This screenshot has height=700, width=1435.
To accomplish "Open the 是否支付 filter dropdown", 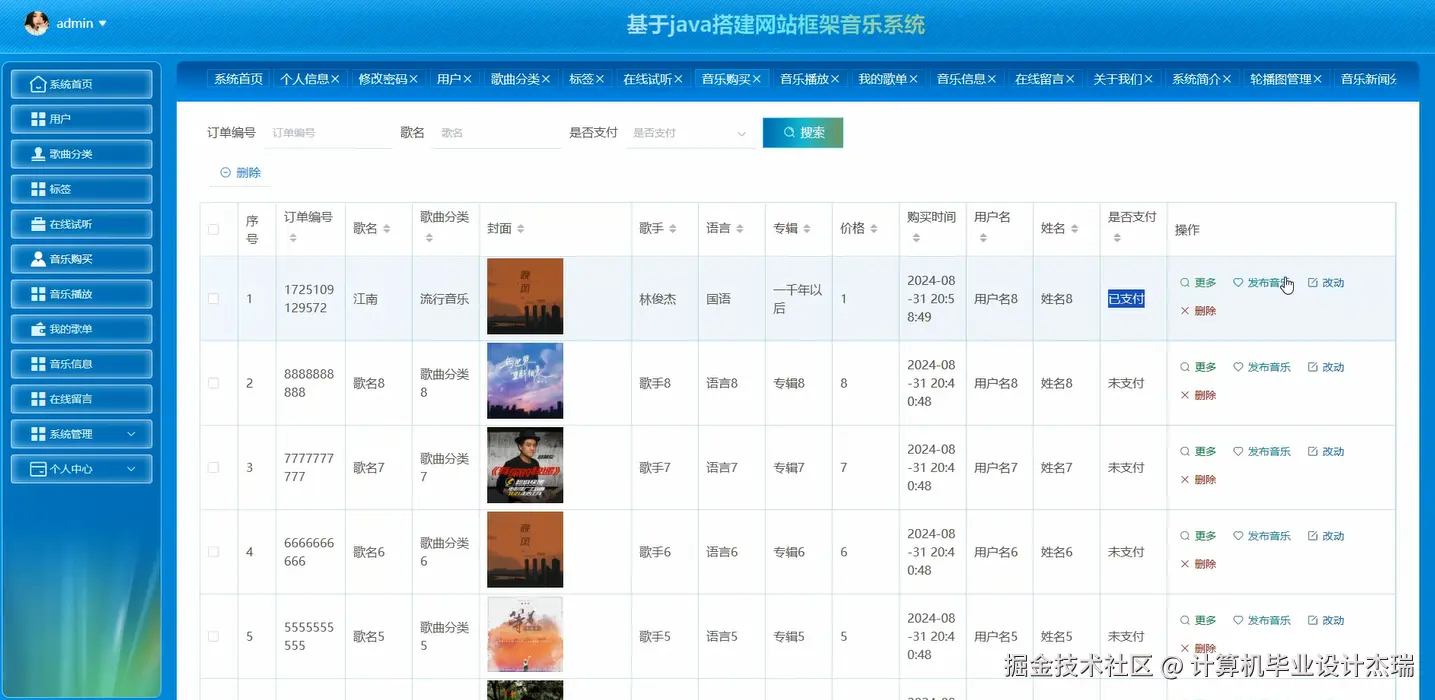I will (x=690, y=133).
